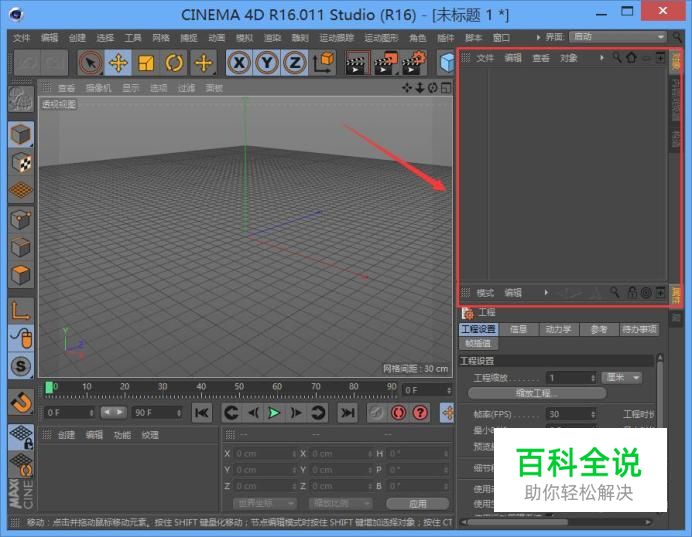Open the viewport 显示 menu
This screenshot has width=692, height=537.
(x=130, y=88)
